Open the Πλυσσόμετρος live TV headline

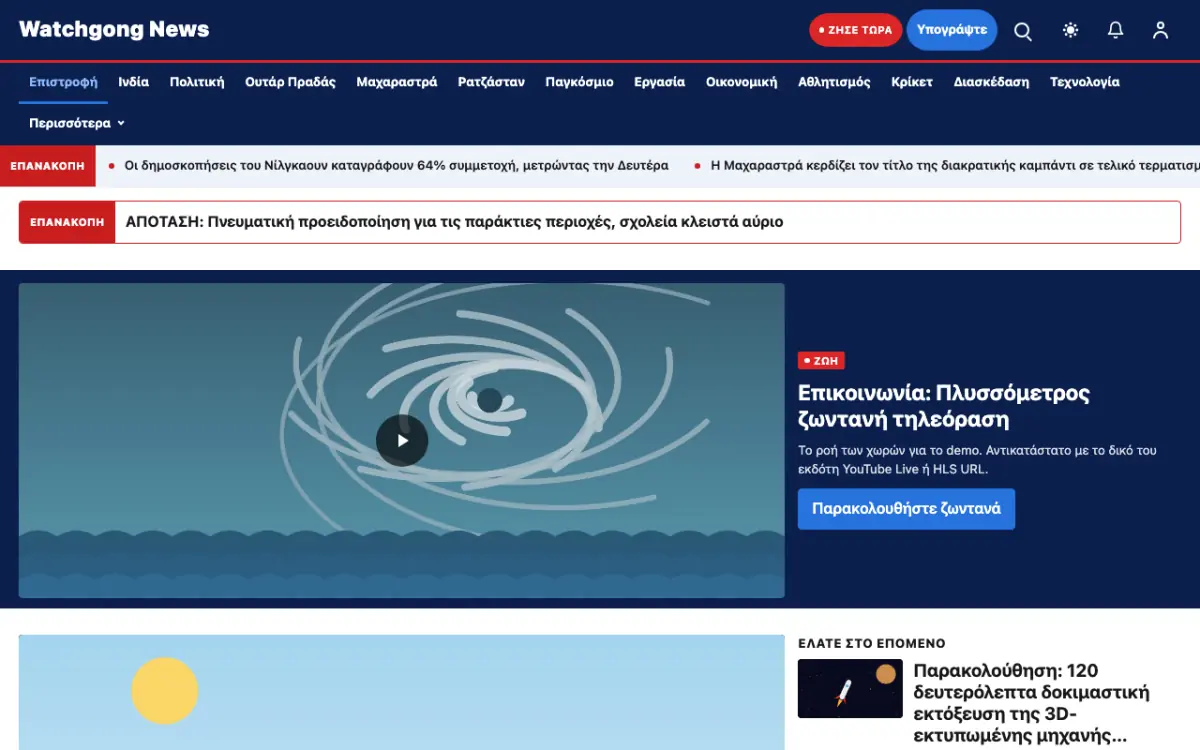tap(944, 406)
